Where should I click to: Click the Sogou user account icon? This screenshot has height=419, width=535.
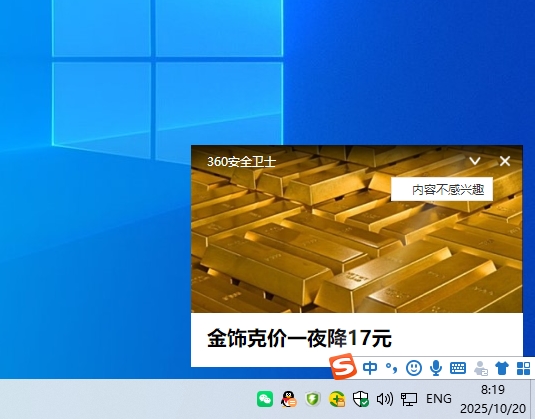click(x=481, y=369)
